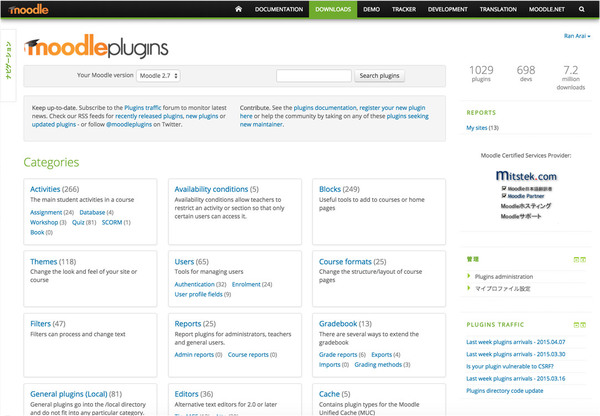Open the search magnifier icon in top bar
The image size is (600, 416).
pos(582,9)
